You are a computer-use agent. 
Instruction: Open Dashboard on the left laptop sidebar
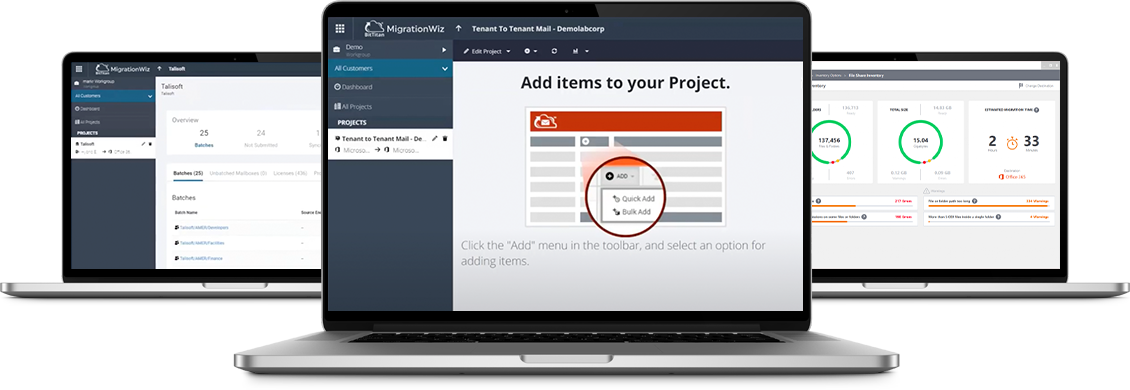(x=87, y=108)
